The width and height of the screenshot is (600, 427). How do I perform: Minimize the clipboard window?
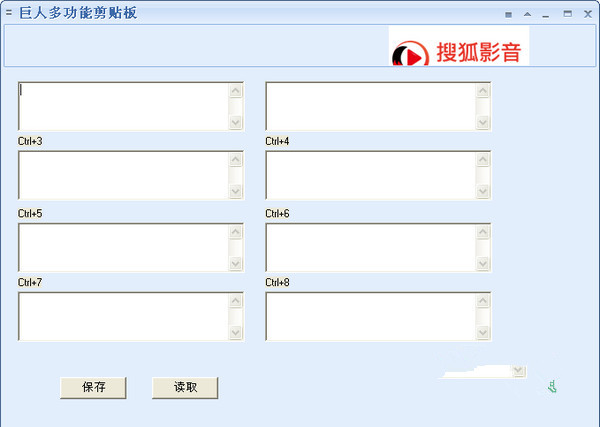[546, 14]
